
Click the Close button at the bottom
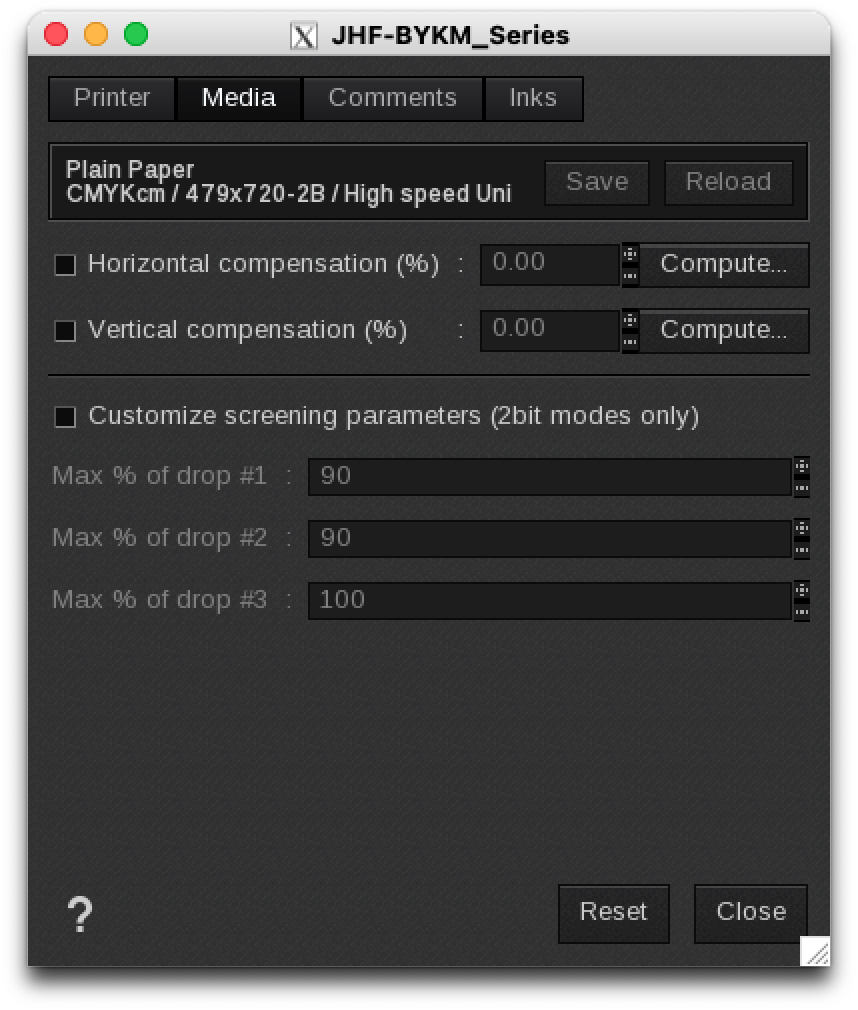pos(751,912)
